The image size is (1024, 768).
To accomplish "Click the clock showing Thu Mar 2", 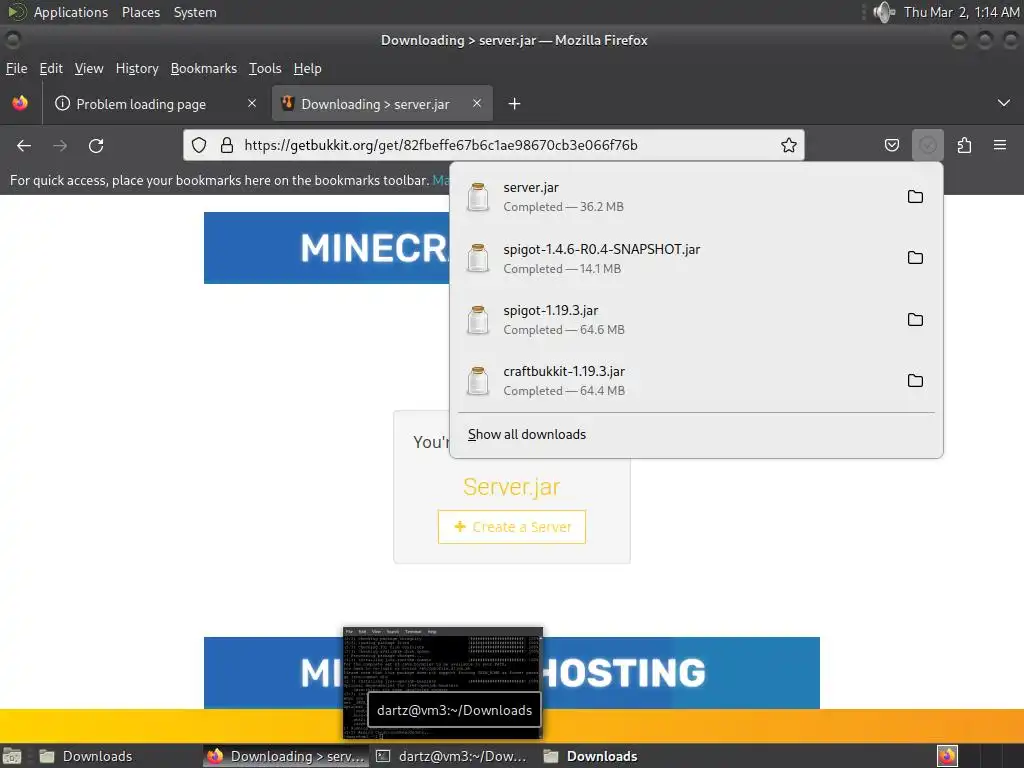I will point(961,12).
